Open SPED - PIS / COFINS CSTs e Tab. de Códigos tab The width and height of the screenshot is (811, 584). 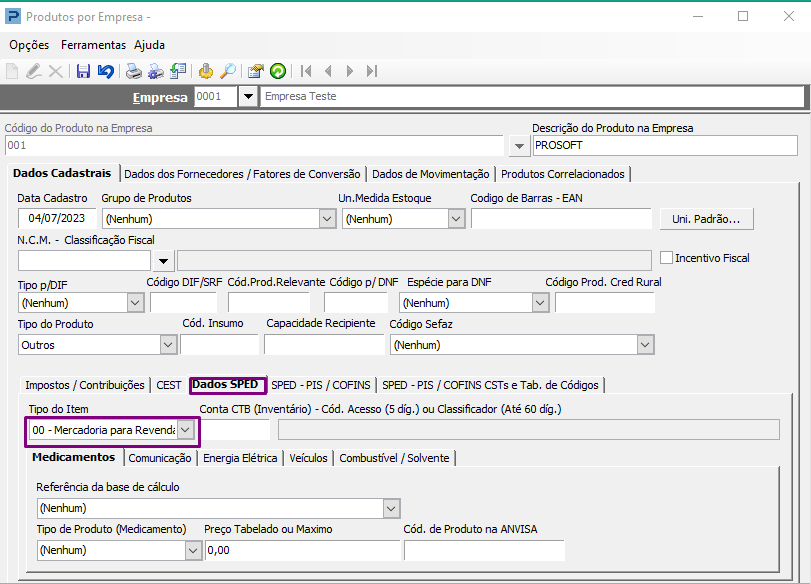point(490,385)
